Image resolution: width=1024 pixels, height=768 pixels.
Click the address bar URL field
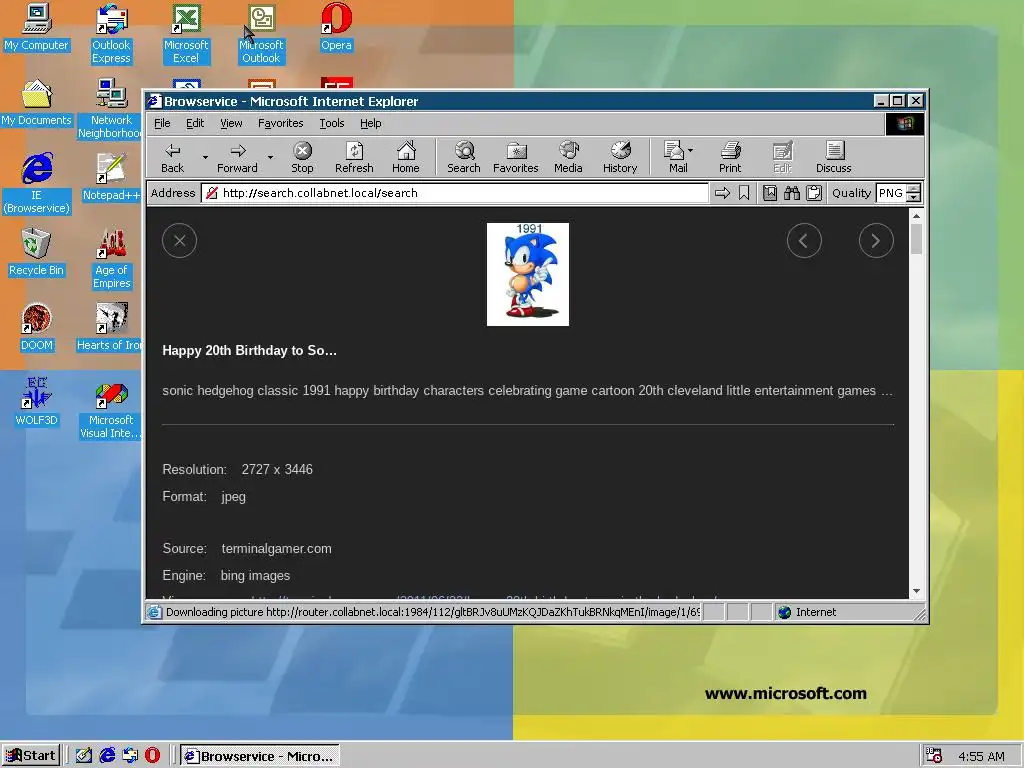(x=455, y=193)
